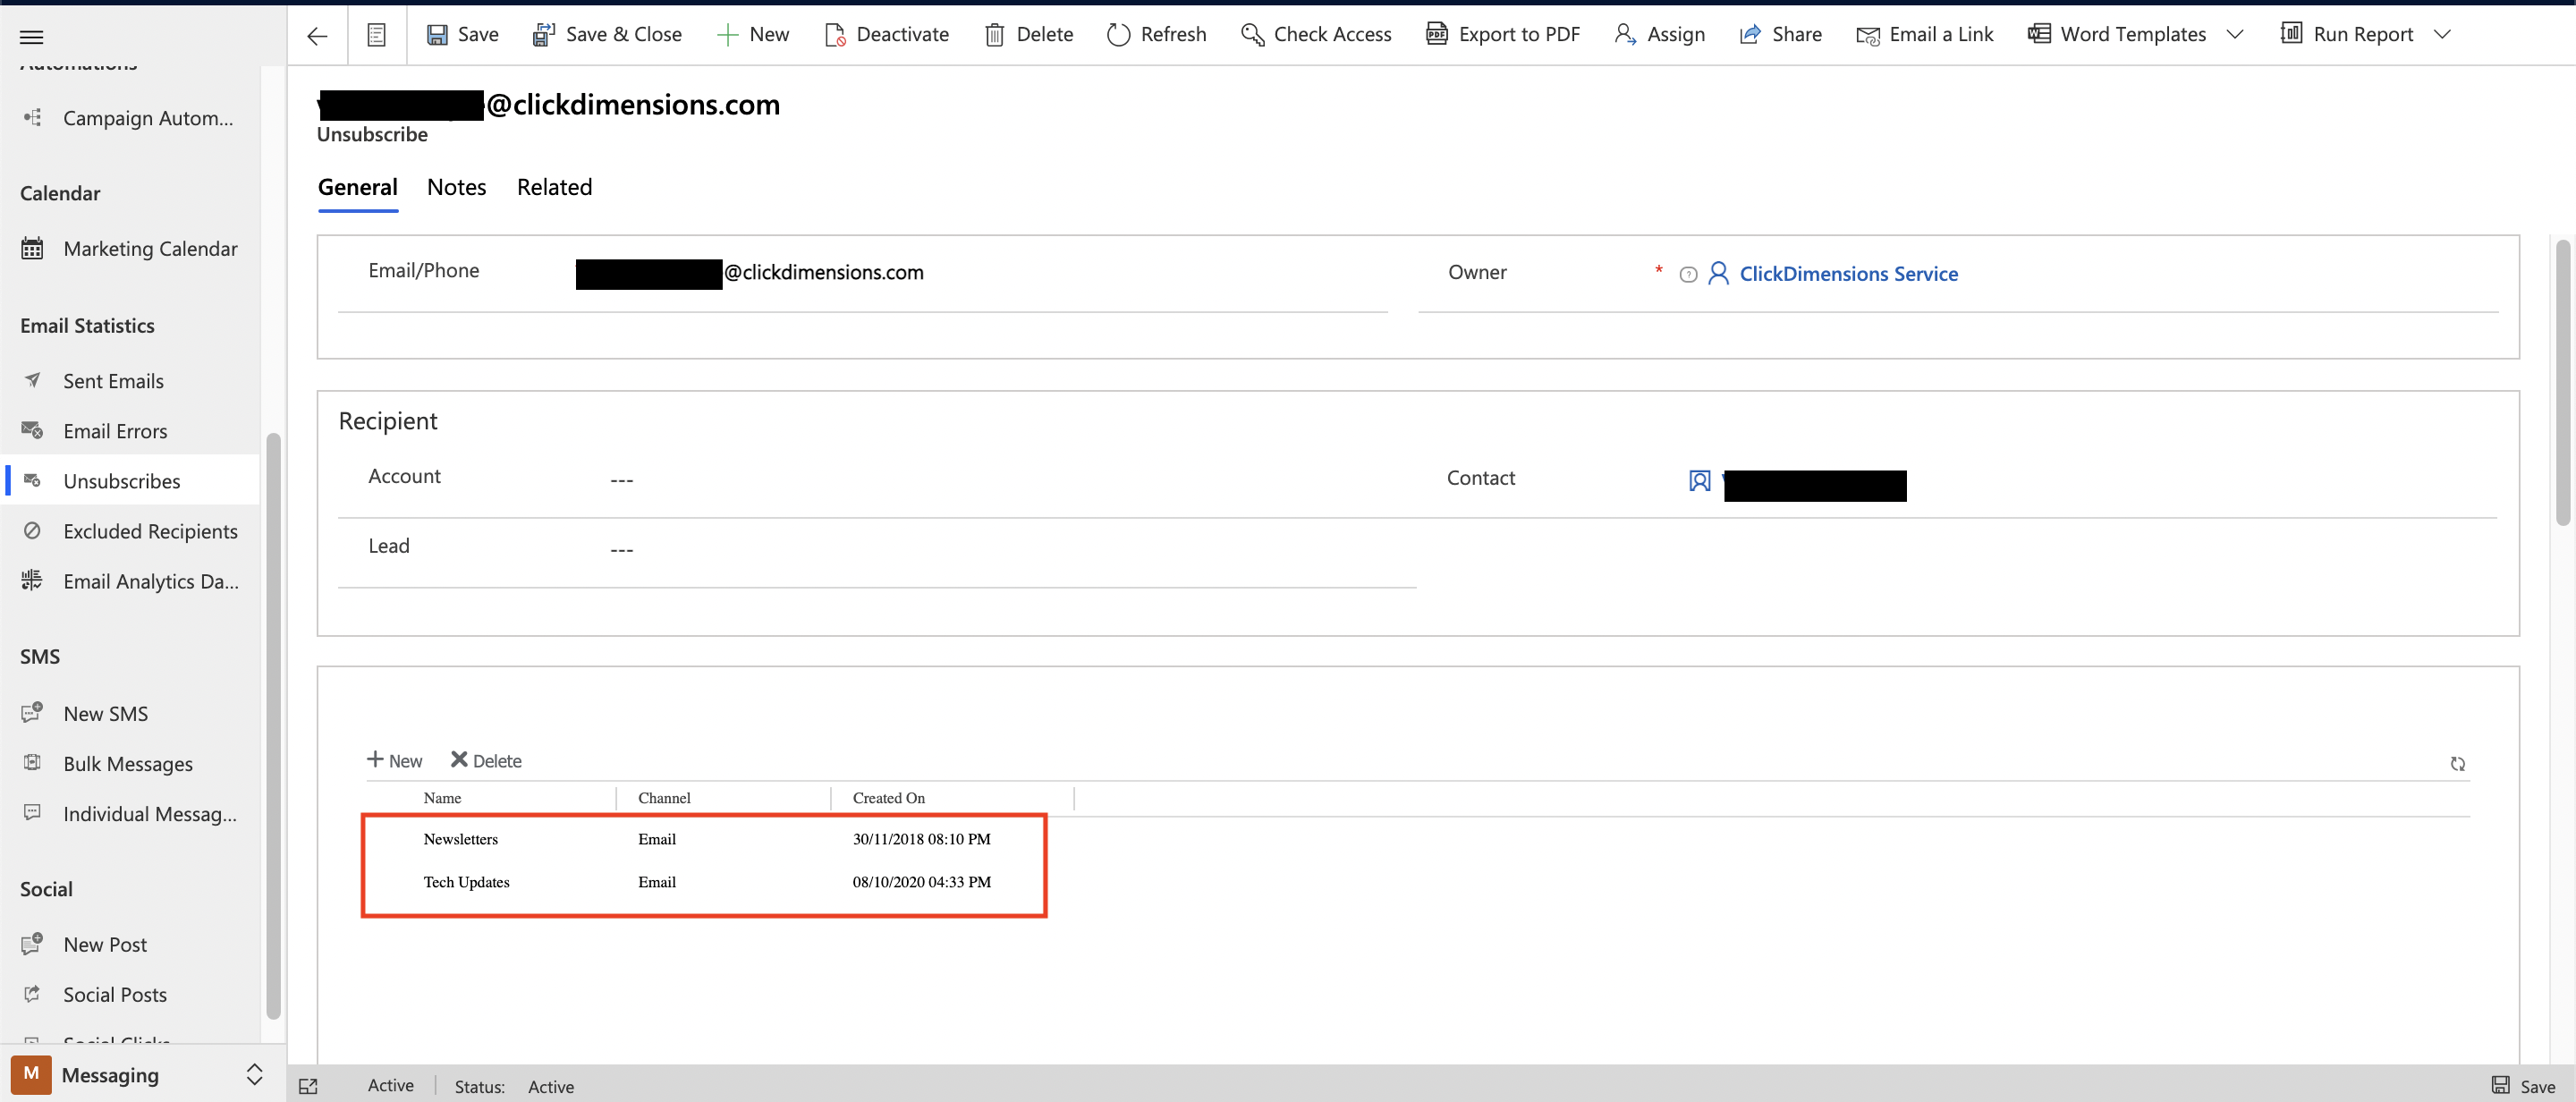Delete the record via toolbar

coord(1029,34)
